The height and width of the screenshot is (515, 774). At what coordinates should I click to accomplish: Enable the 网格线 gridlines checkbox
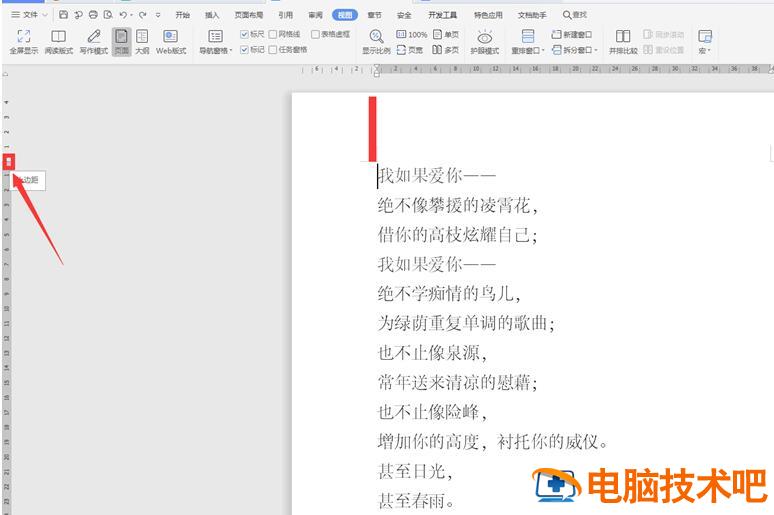(x=273, y=34)
